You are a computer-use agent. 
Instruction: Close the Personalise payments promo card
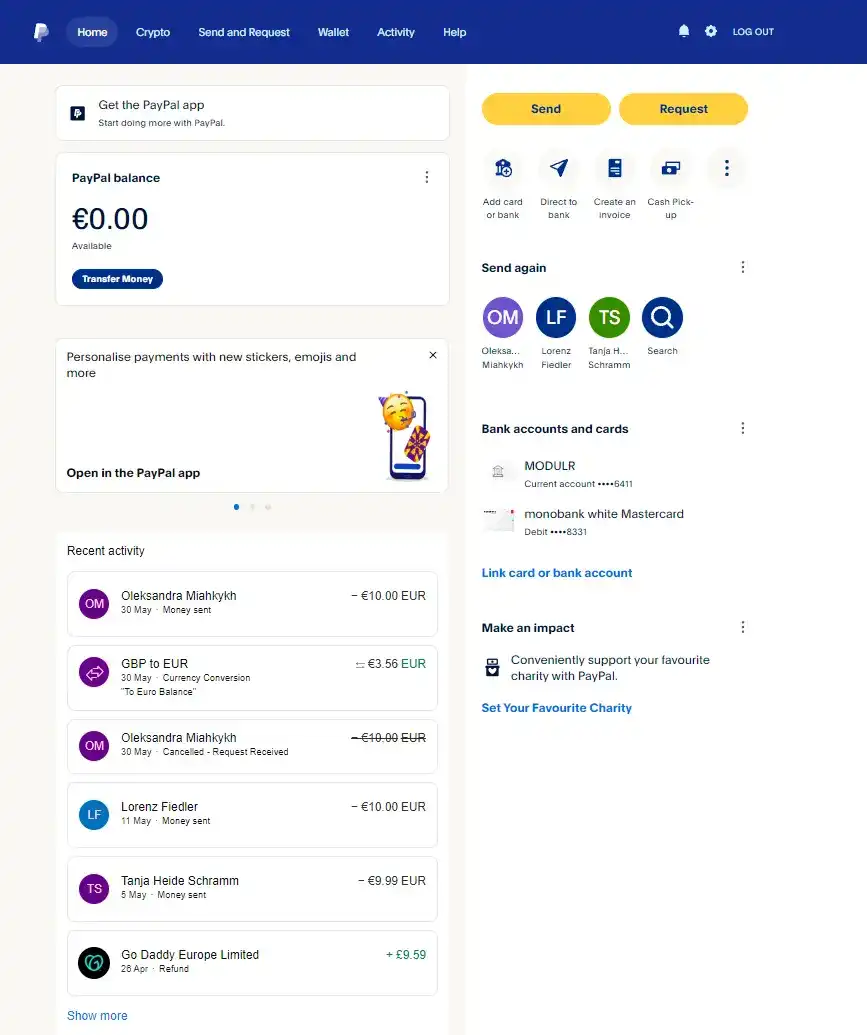click(433, 355)
